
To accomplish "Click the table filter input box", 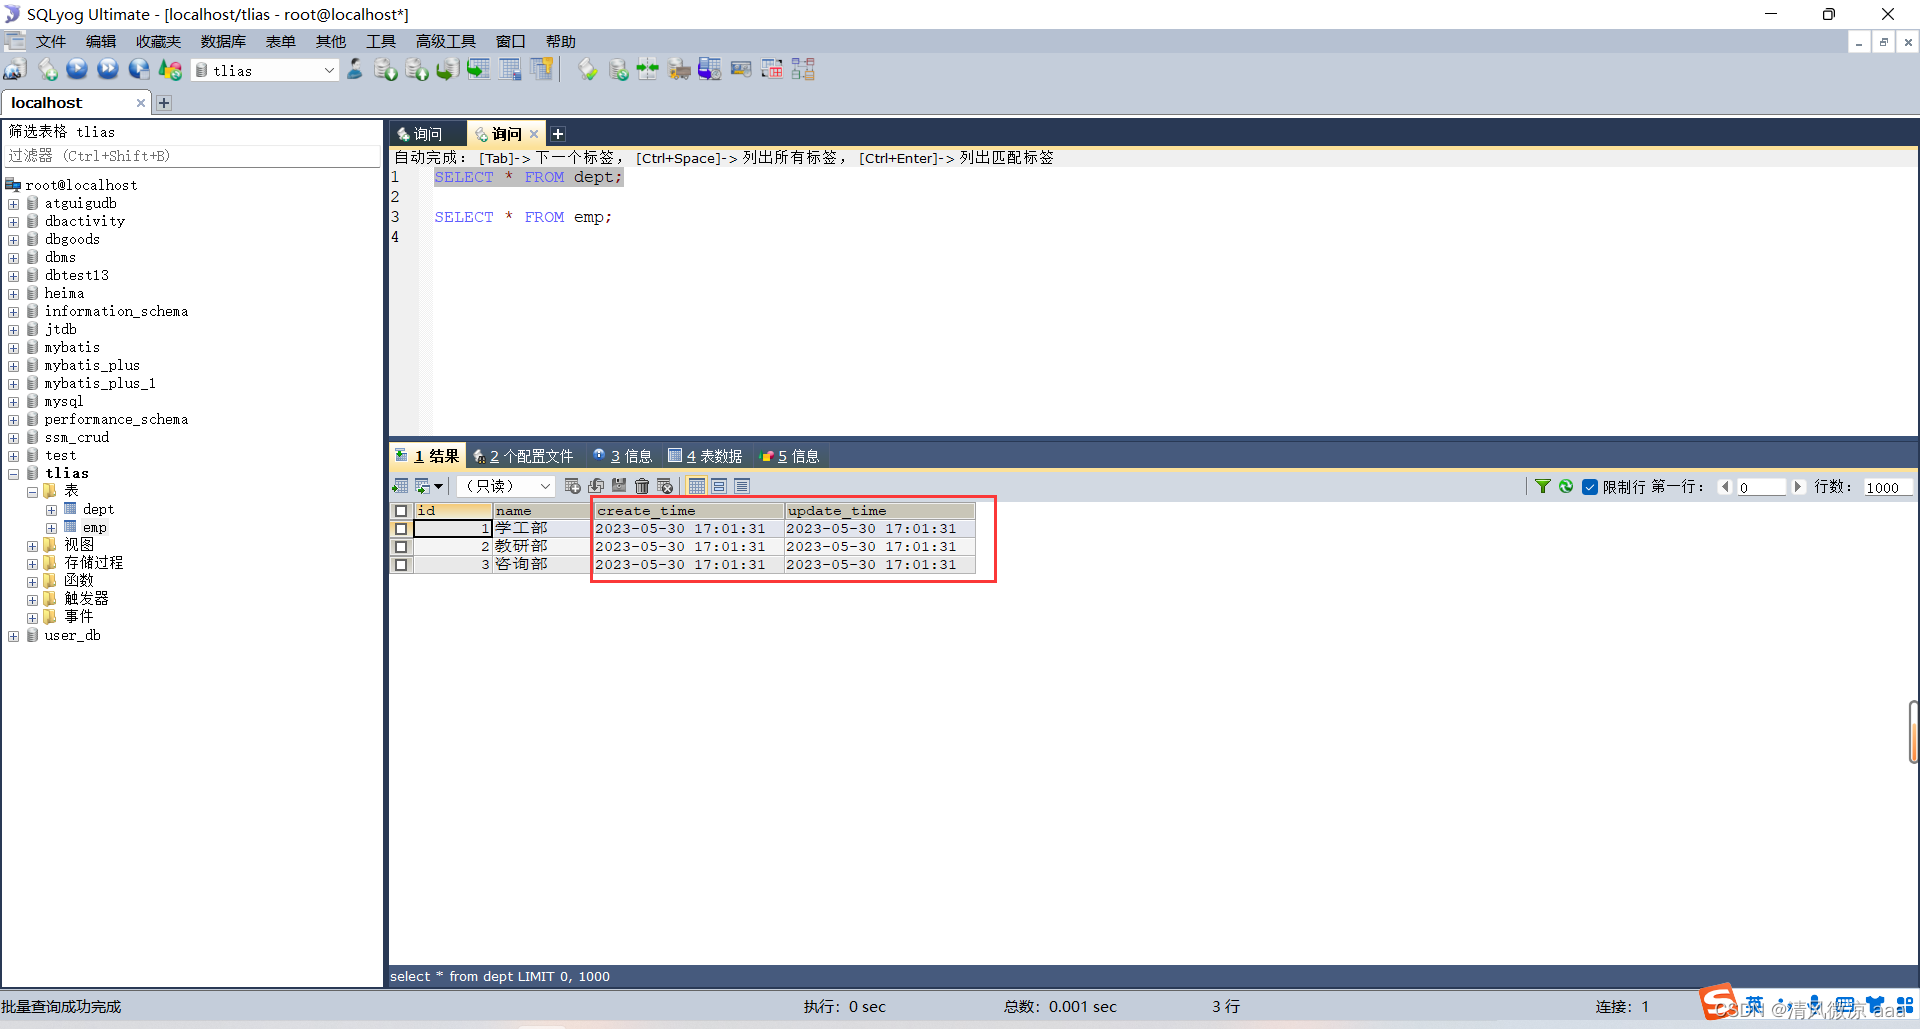I will [192, 156].
